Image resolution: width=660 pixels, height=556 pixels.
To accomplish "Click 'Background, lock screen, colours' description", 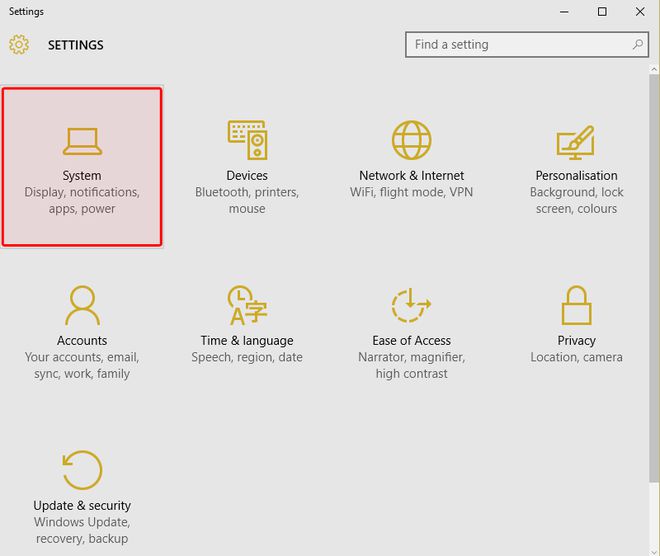I will point(577,200).
